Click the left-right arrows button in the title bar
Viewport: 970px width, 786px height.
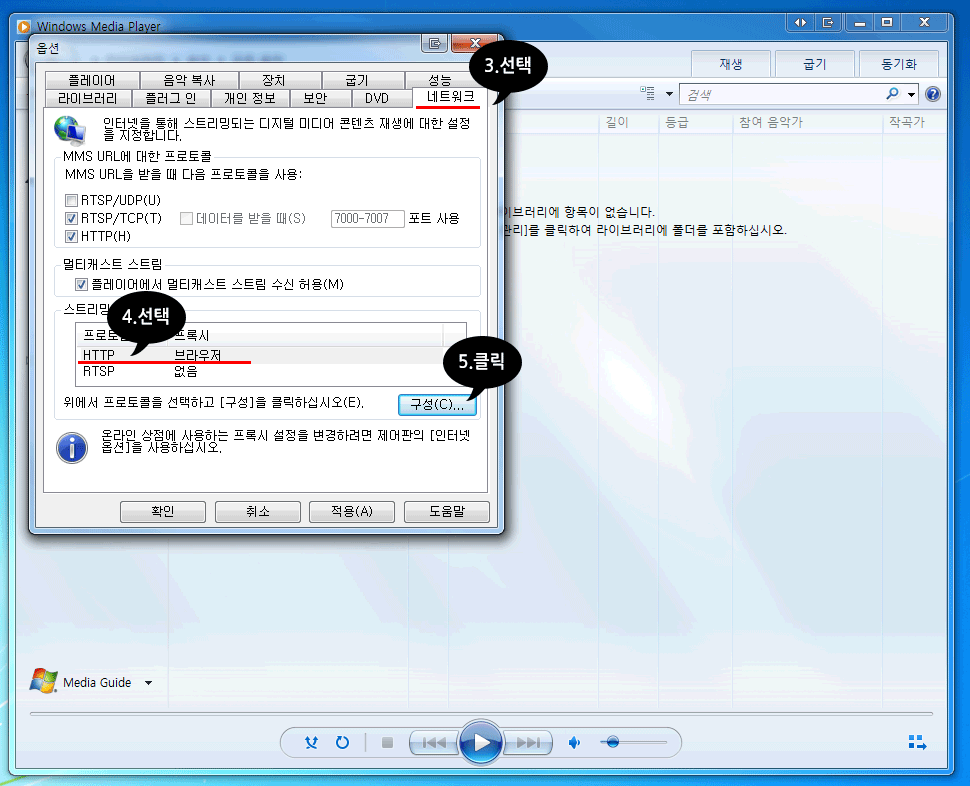pyautogui.click(x=800, y=22)
